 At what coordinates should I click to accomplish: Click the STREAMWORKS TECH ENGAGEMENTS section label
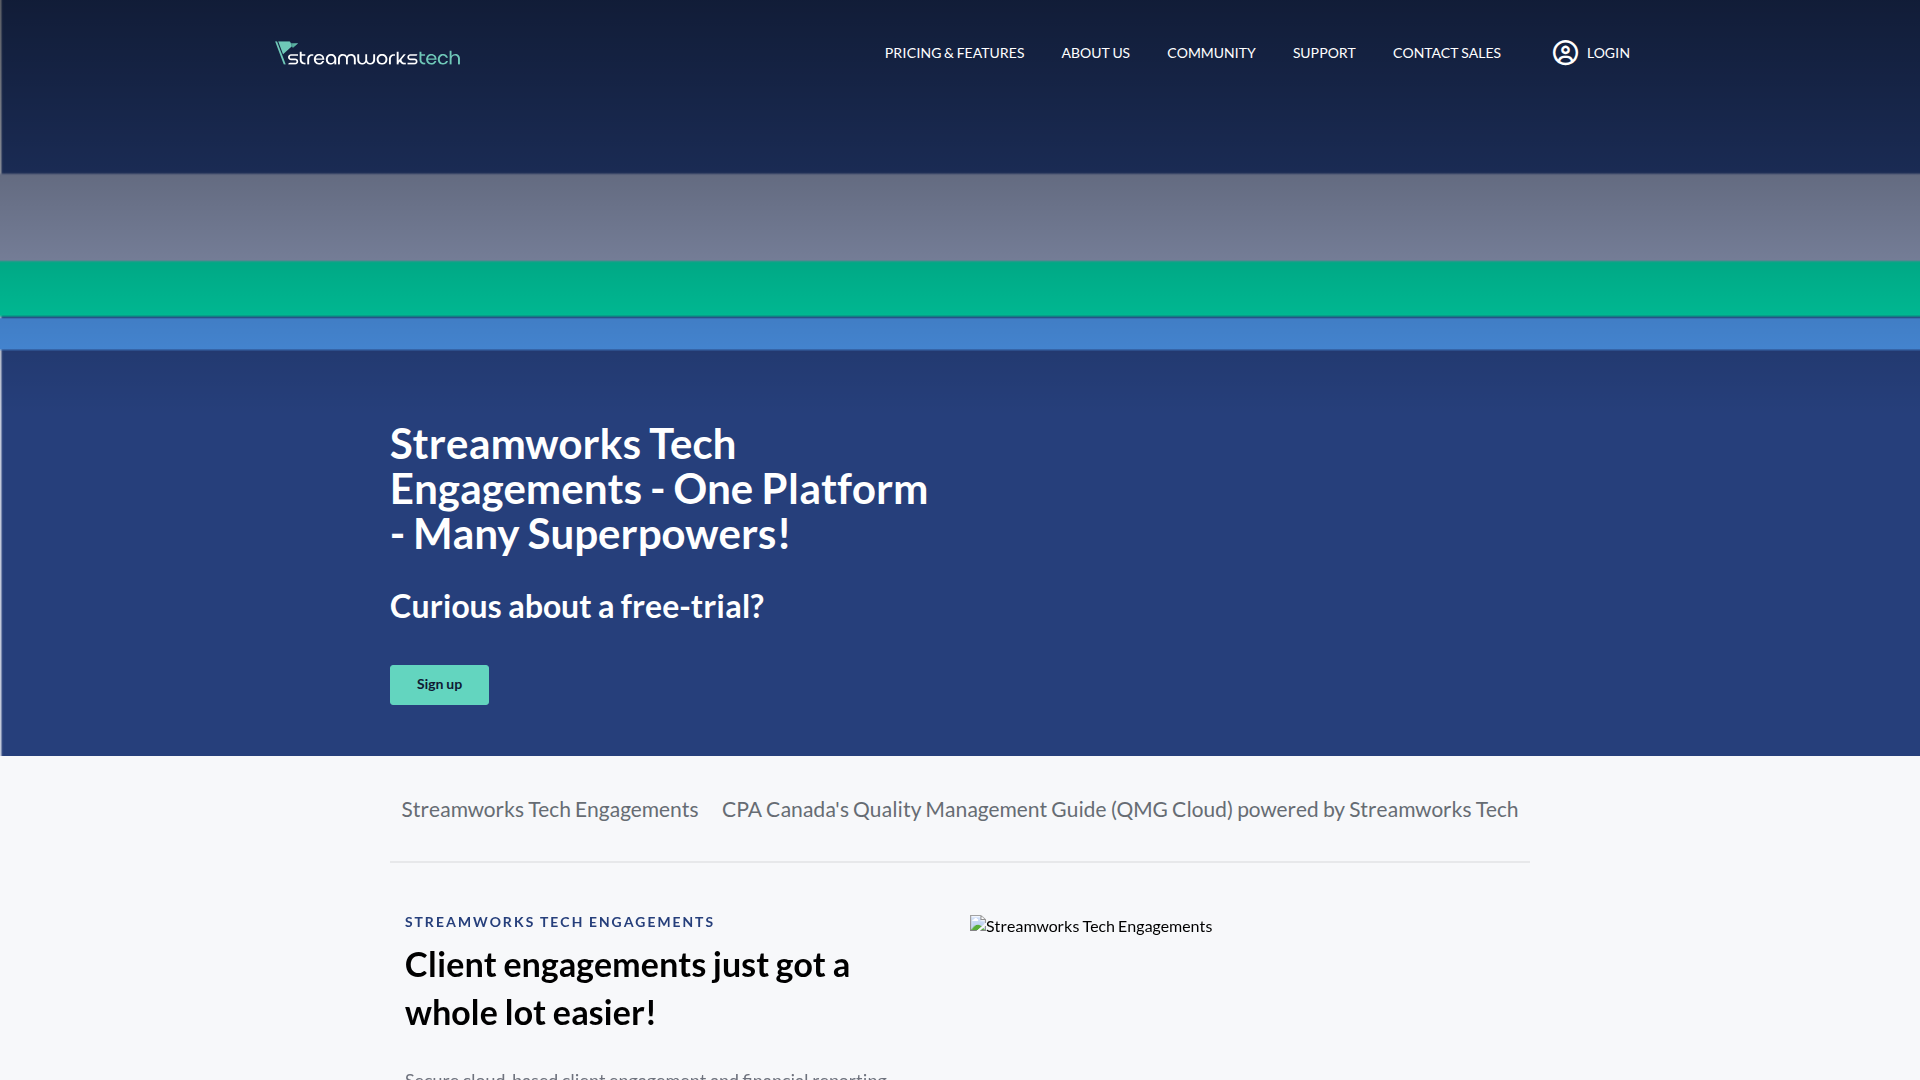559,922
